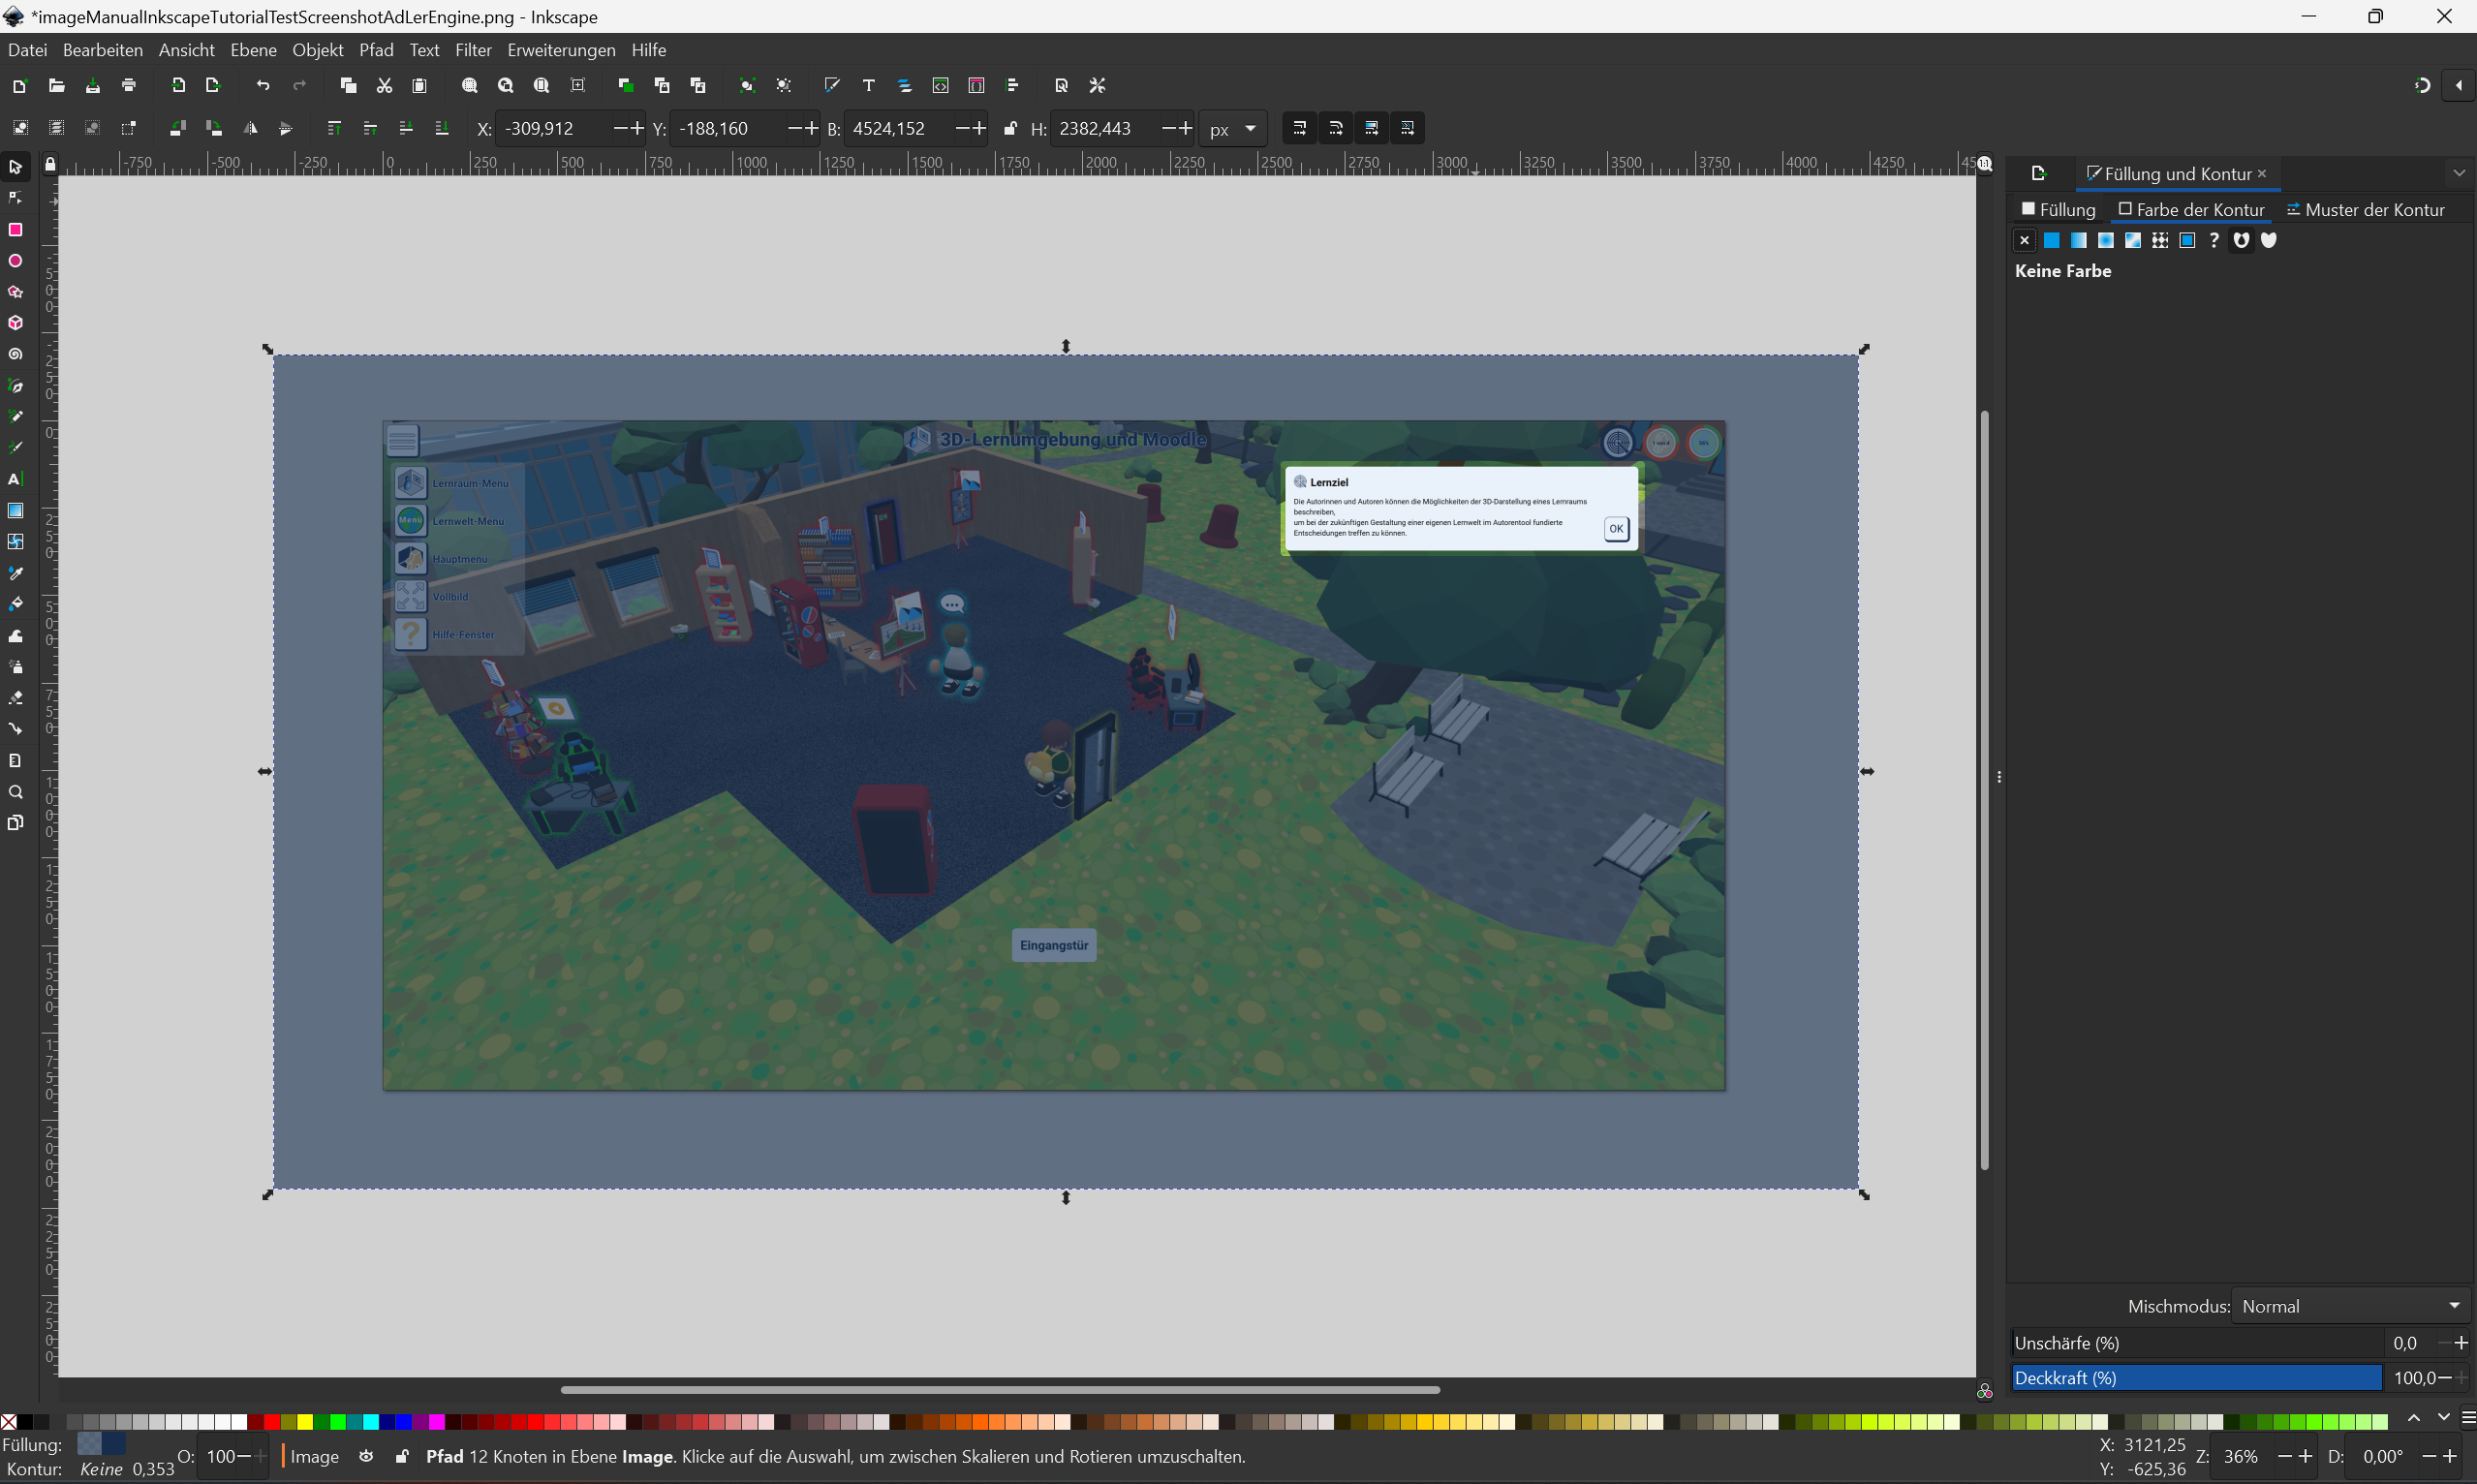Switch to the Füllung tab

click(x=2058, y=209)
